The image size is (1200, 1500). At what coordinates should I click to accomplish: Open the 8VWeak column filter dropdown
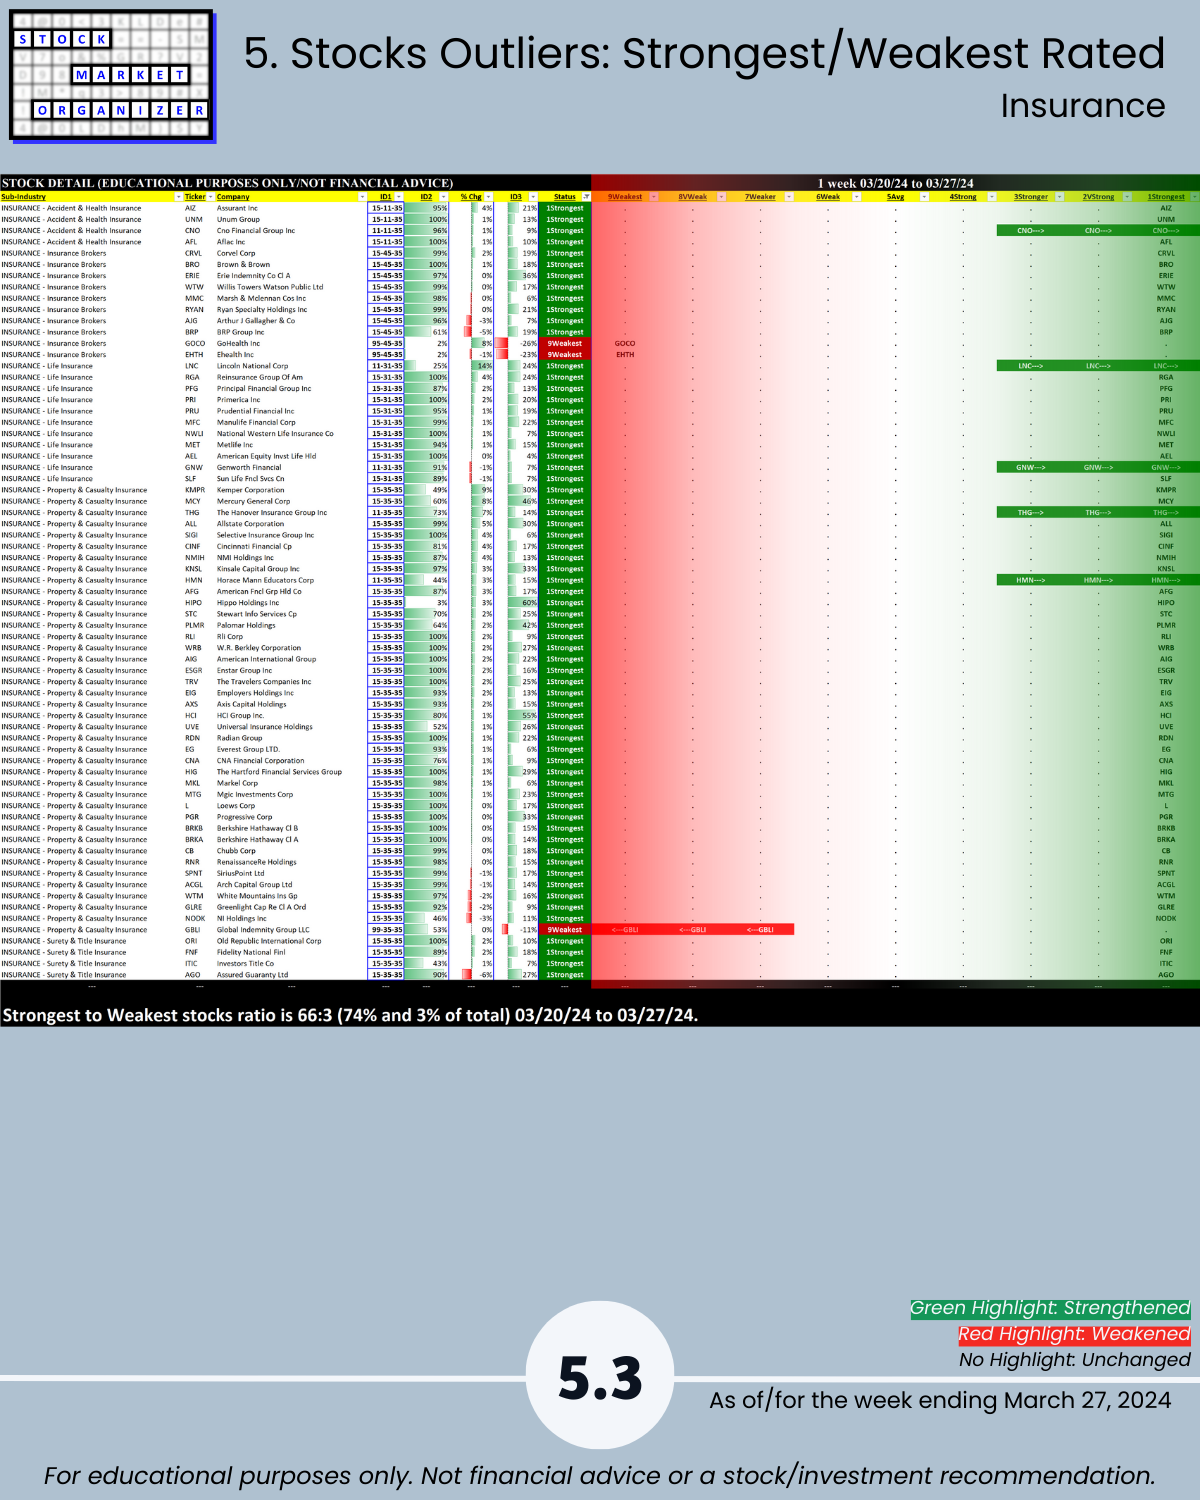click(x=721, y=197)
